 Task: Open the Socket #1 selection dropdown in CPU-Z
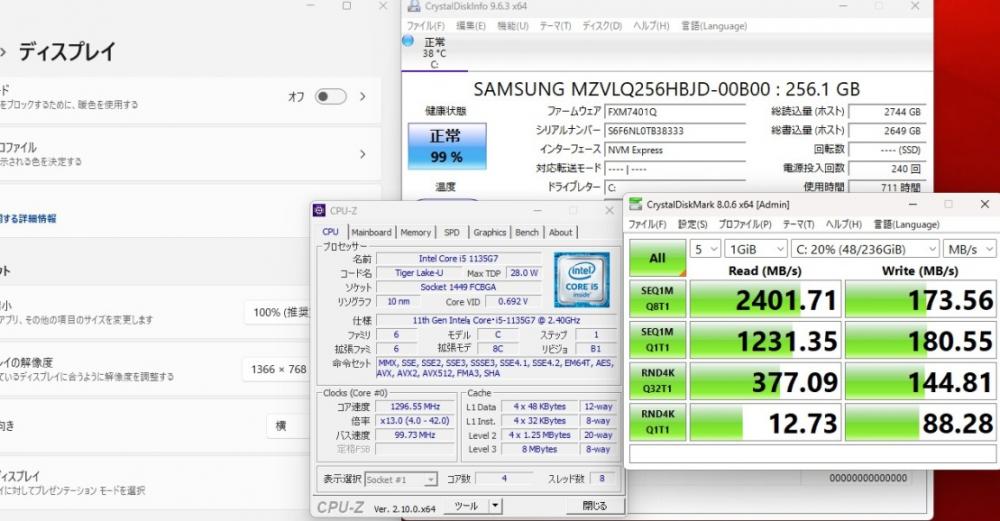click(x=401, y=479)
